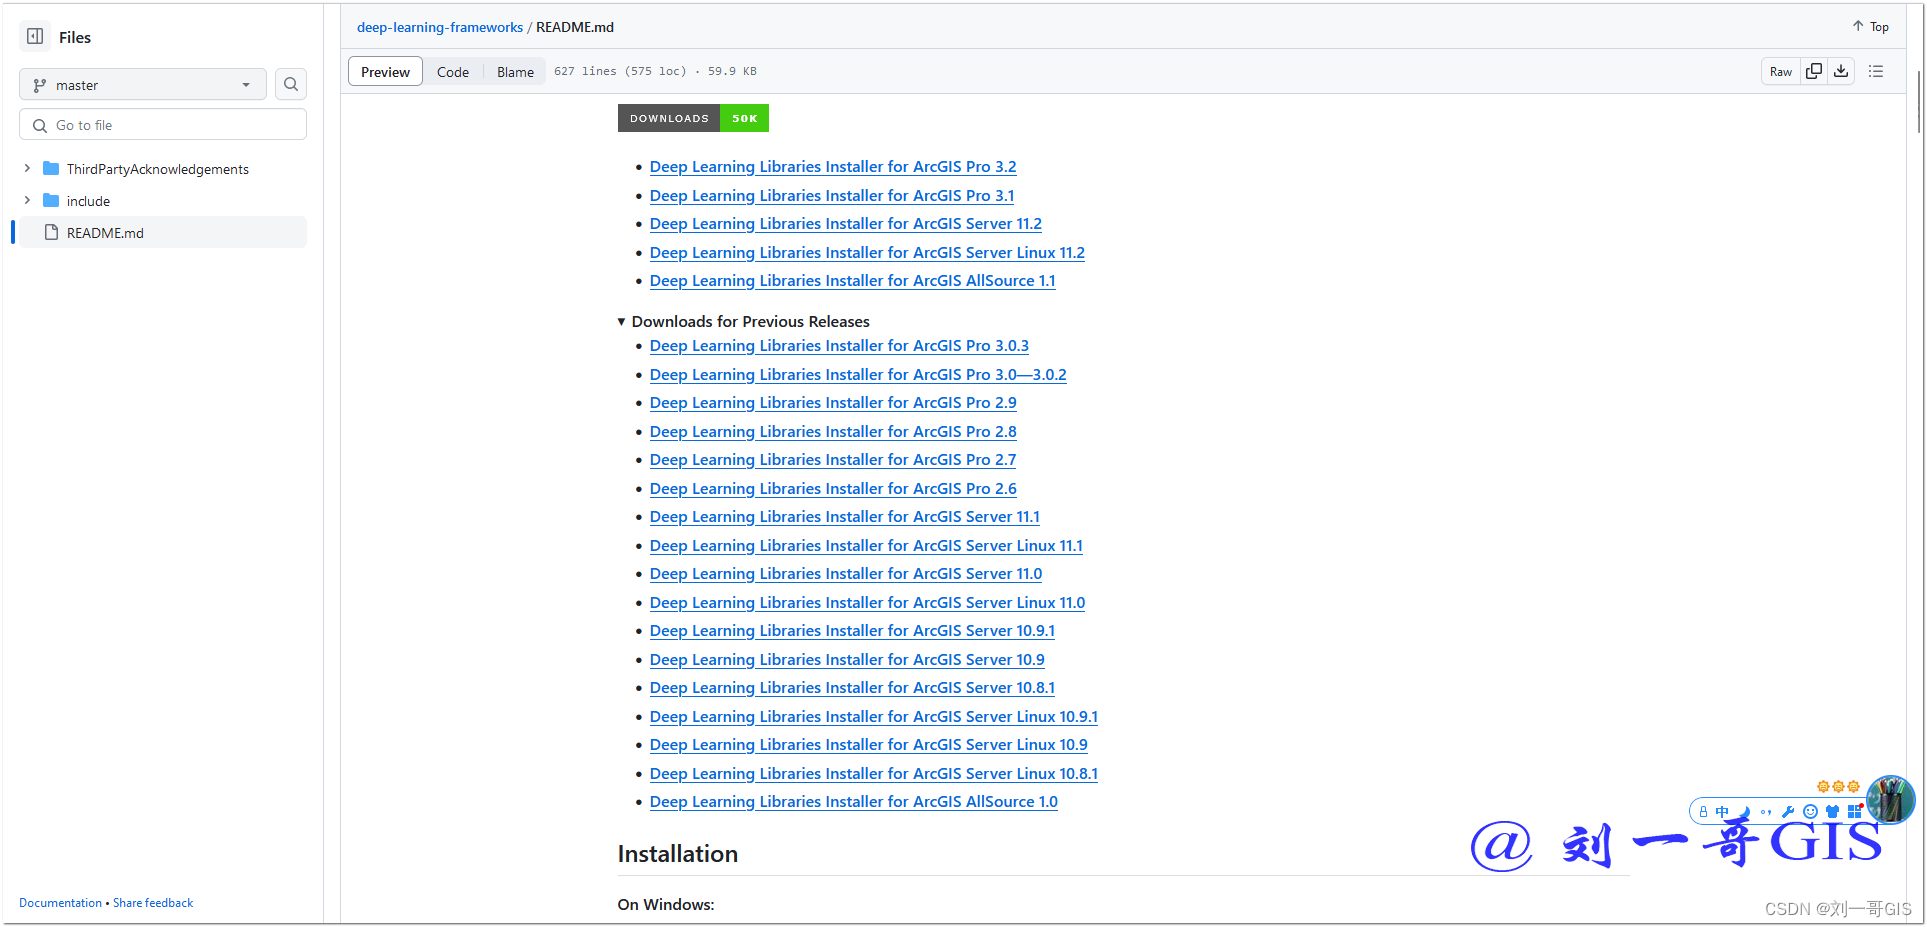Click the input method 中 tray icon
The height and width of the screenshot is (927, 1927).
point(1722,812)
